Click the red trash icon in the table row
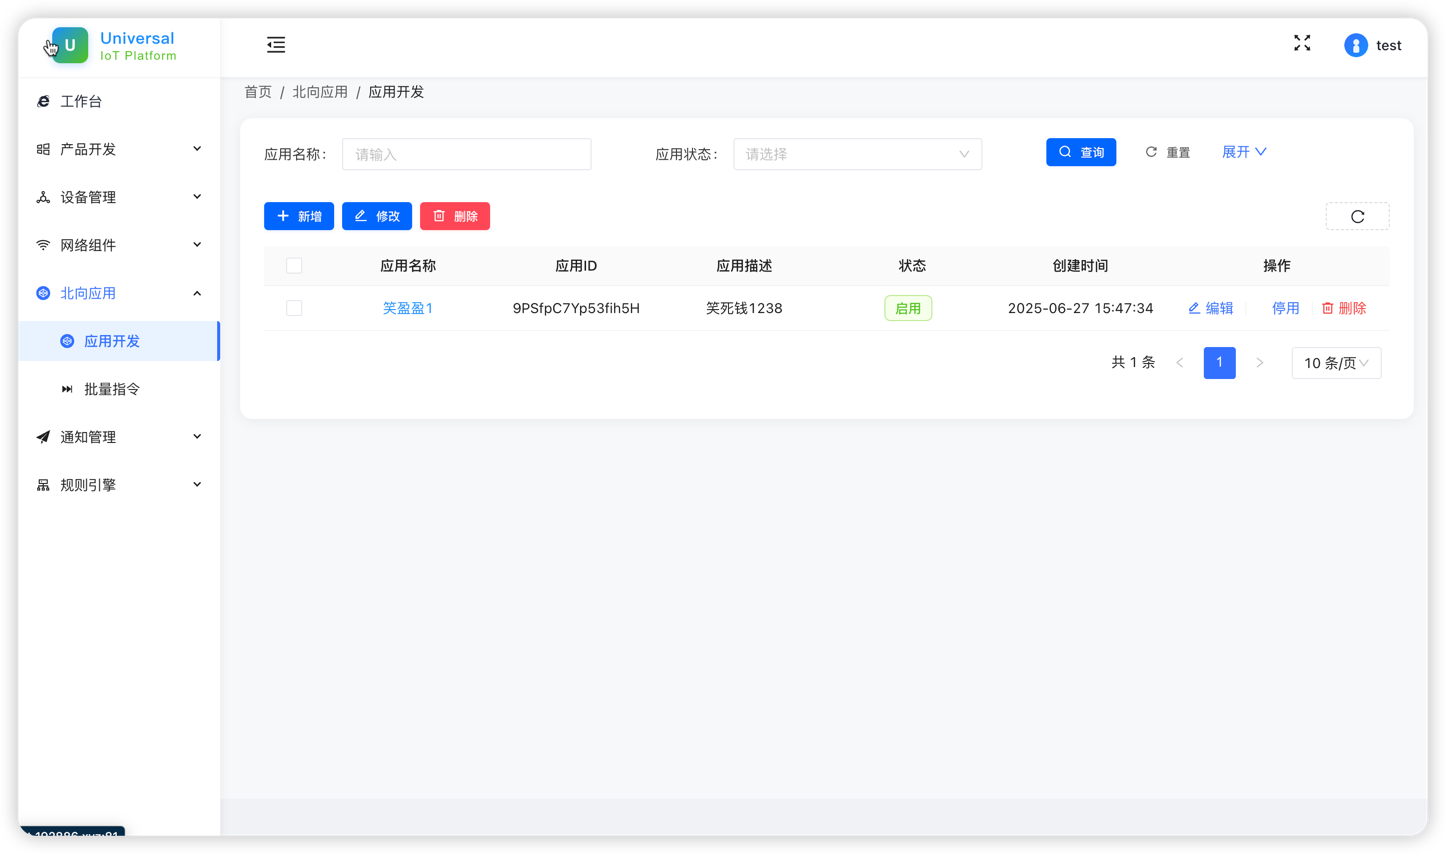This screenshot has height=854, width=1446. point(1328,308)
